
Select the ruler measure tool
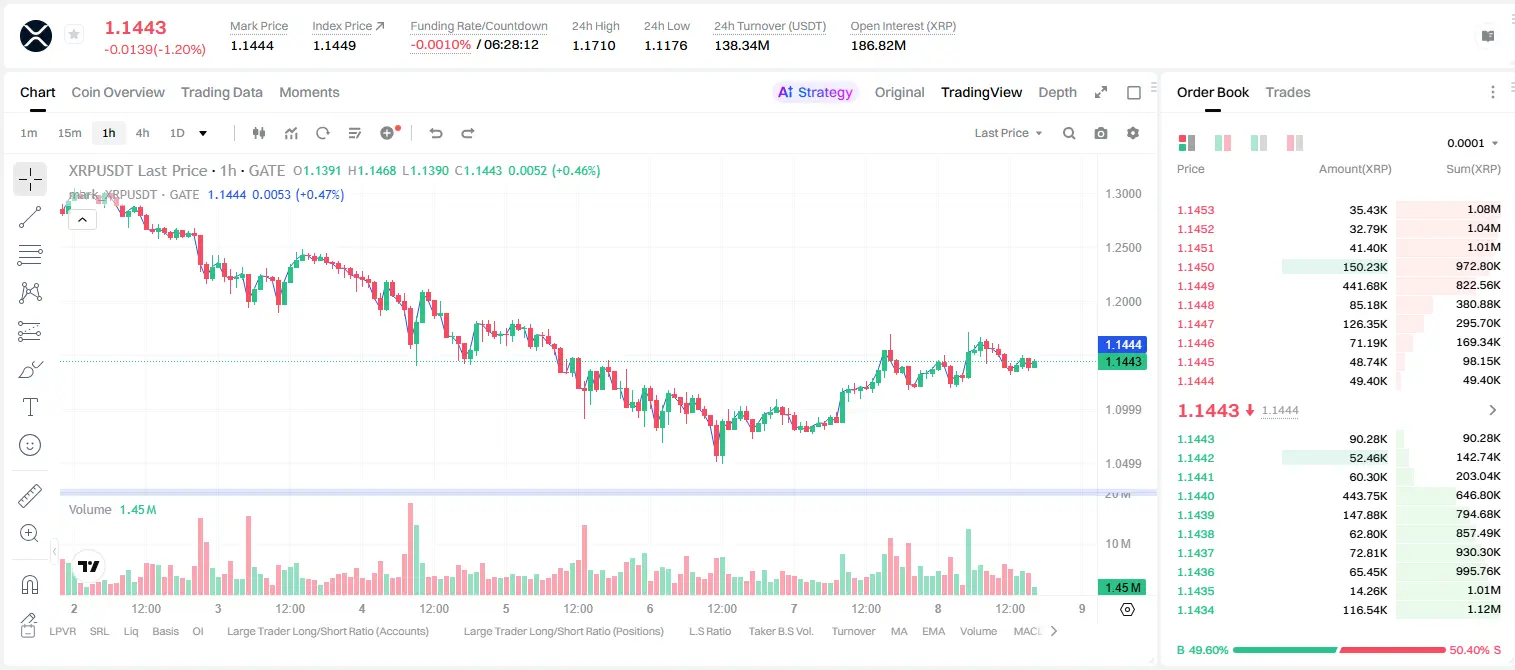30,496
